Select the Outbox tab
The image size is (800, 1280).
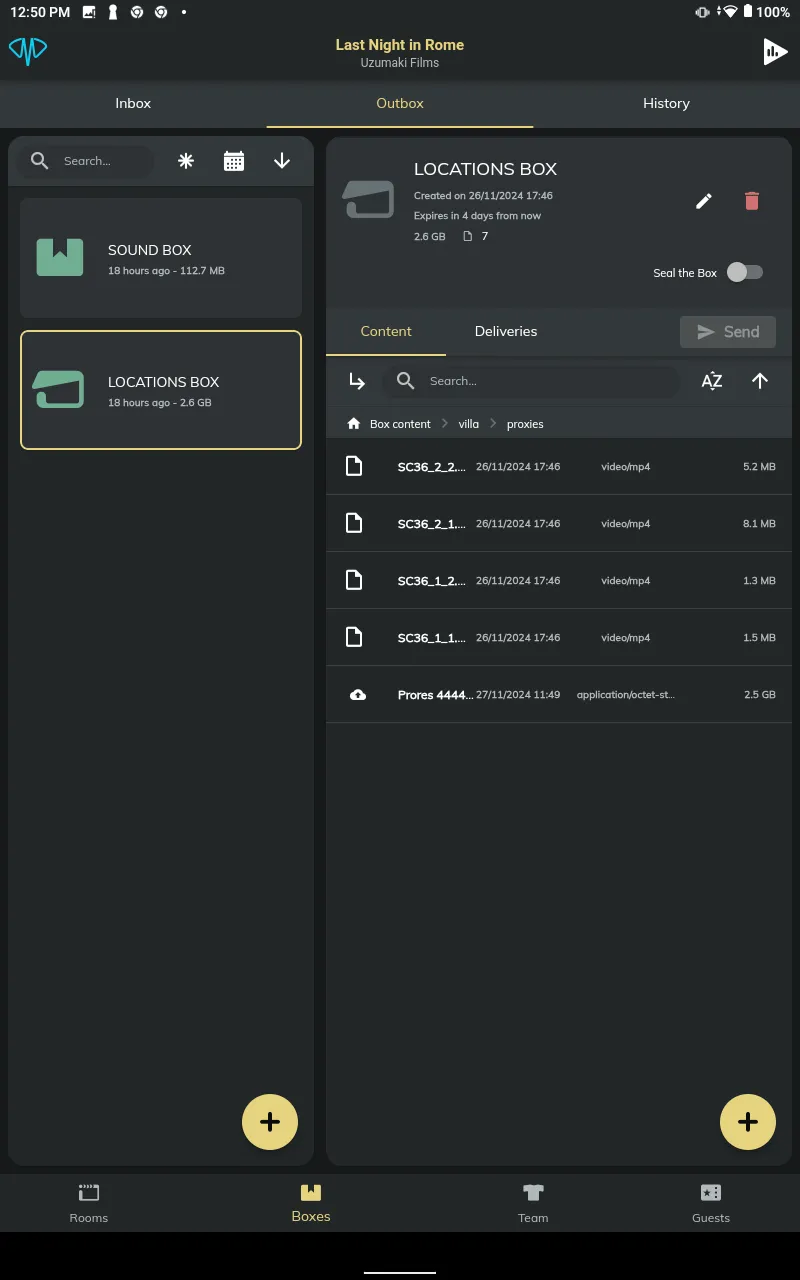pyautogui.click(x=400, y=103)
